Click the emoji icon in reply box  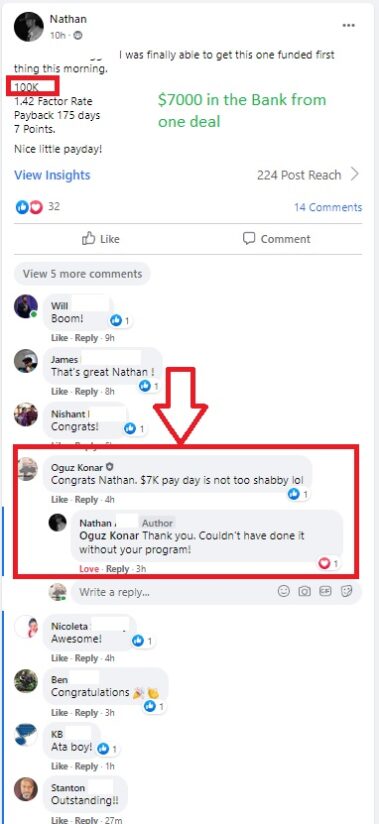pyautogui.click(x=284, y=591)
